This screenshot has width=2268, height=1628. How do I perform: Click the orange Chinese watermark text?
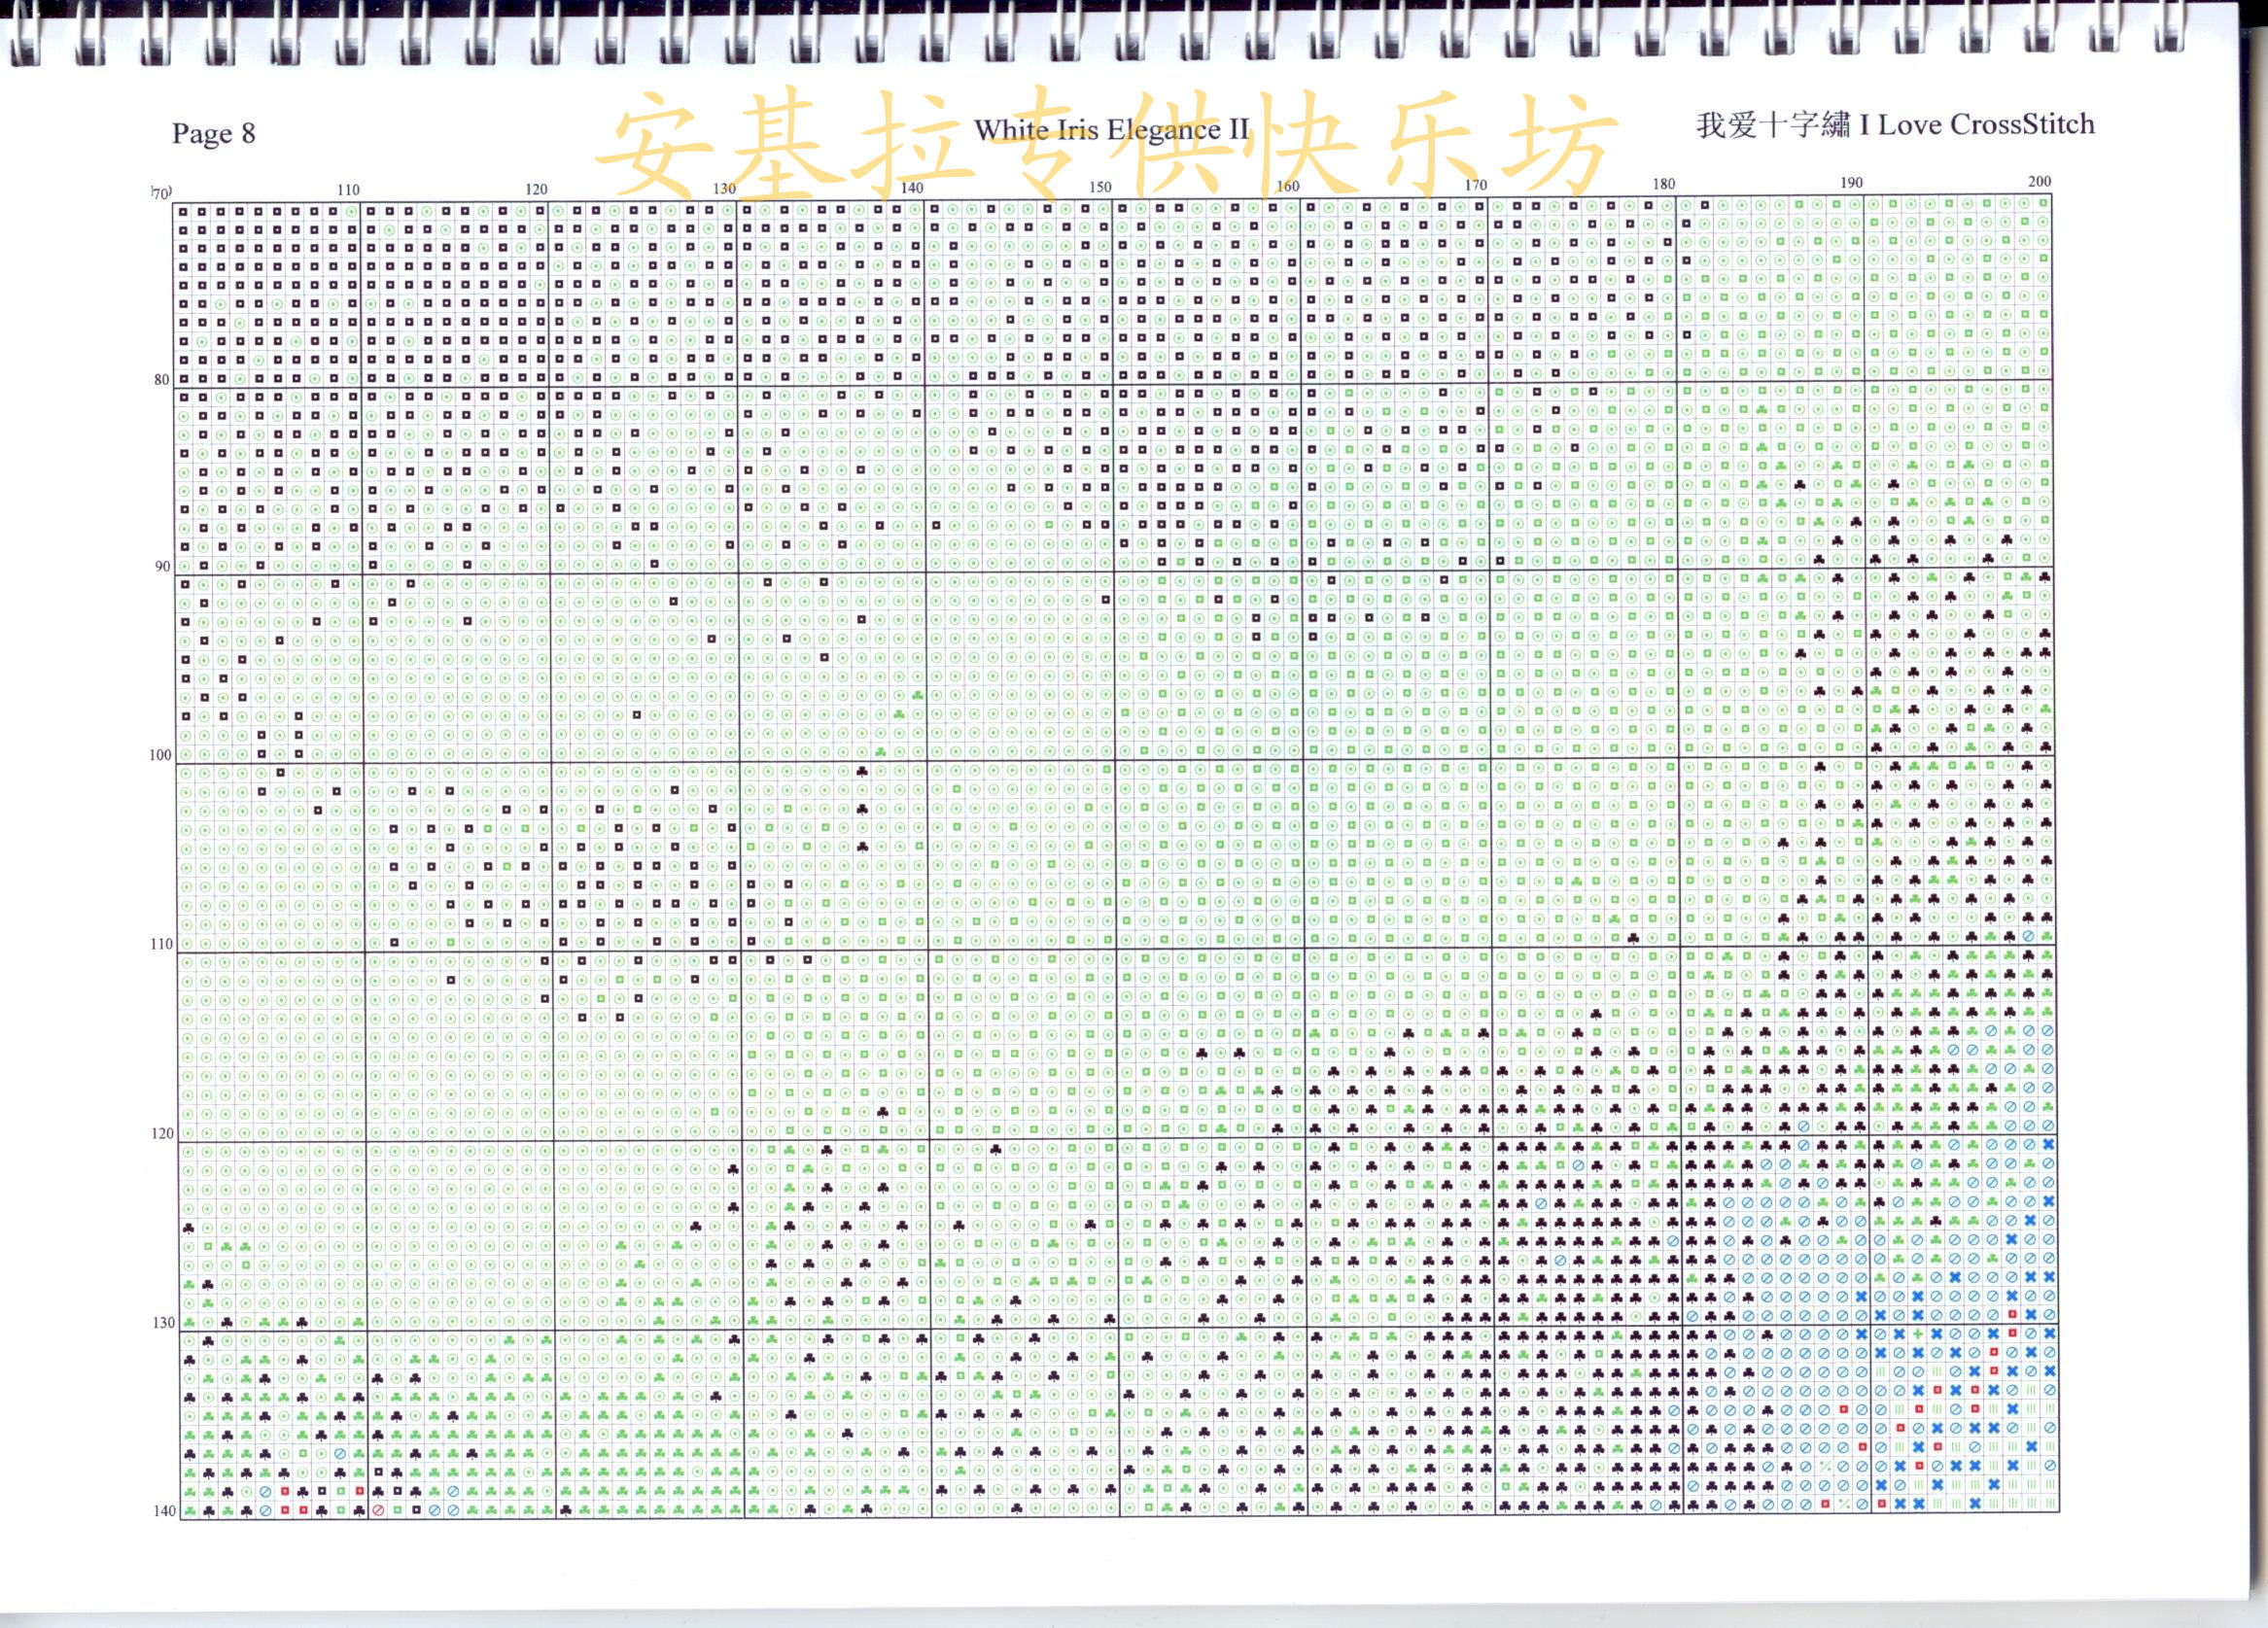point(1106,147)
